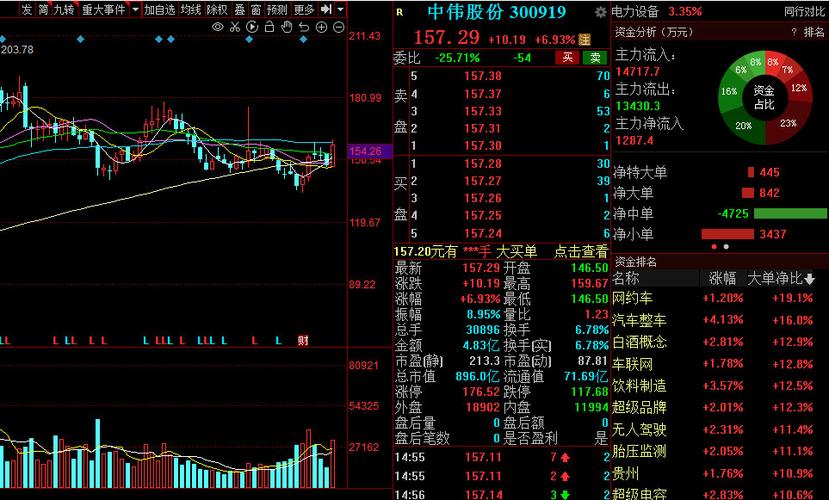
Task: Click 点击查看 large order link
Action: click(581, 252)
